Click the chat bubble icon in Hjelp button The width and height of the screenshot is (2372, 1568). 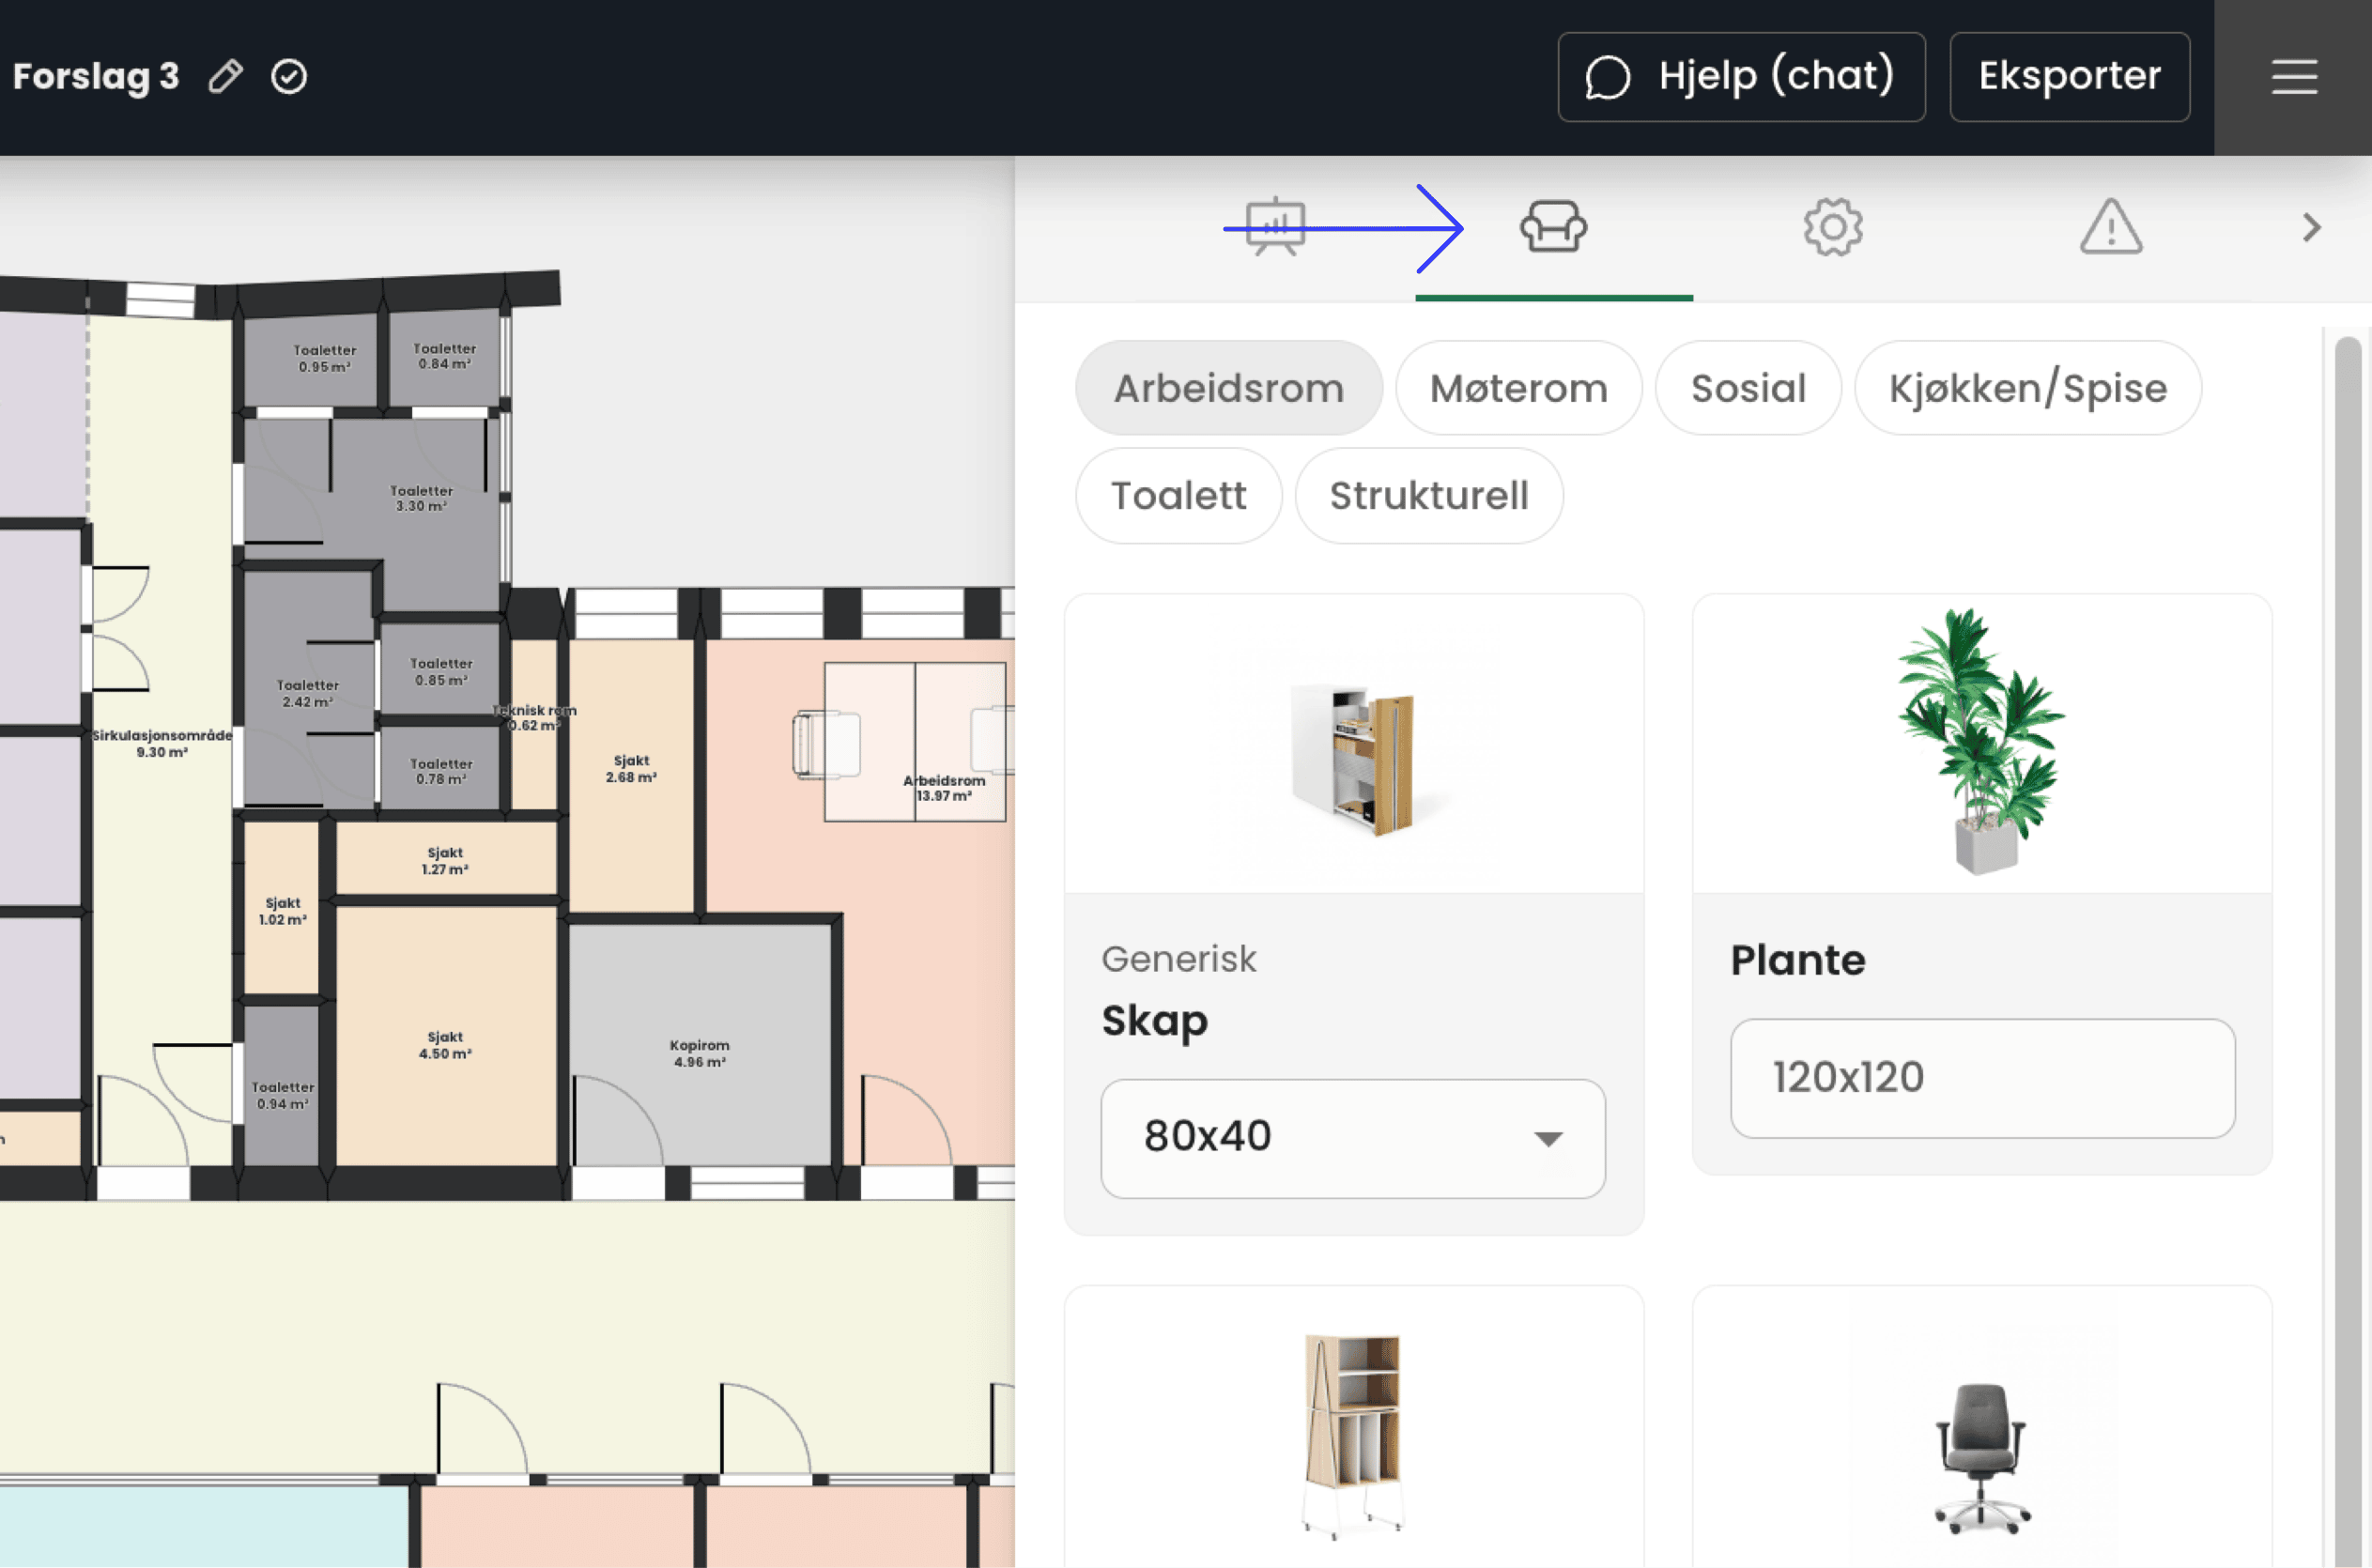(1608, 77)
